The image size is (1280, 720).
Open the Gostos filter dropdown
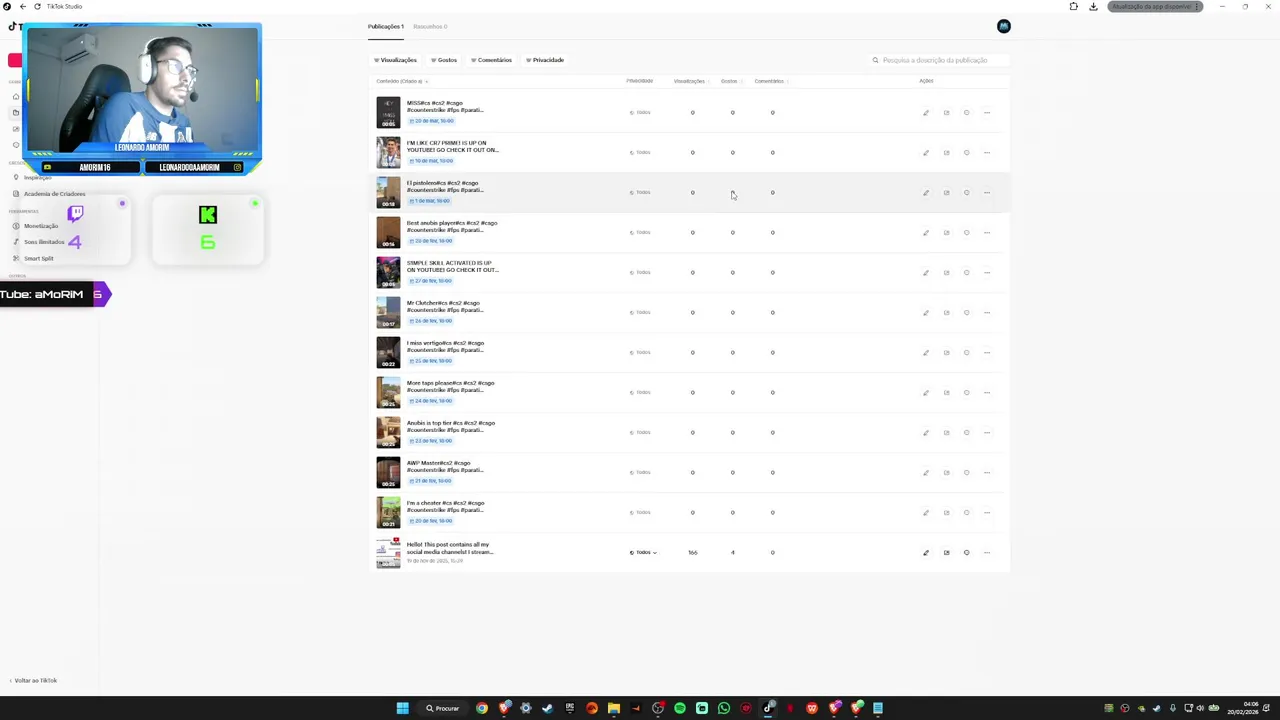444,60
